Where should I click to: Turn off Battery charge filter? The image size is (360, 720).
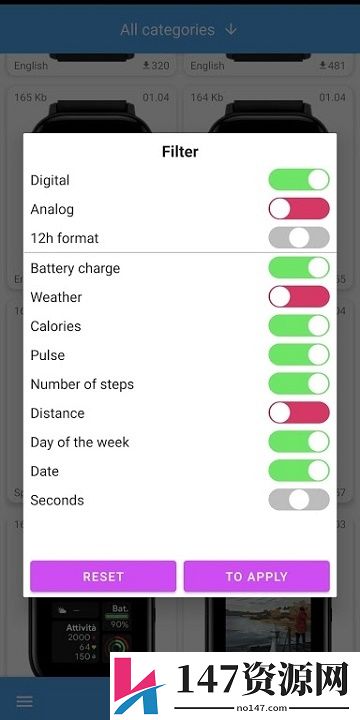click(x=299, y=268)
